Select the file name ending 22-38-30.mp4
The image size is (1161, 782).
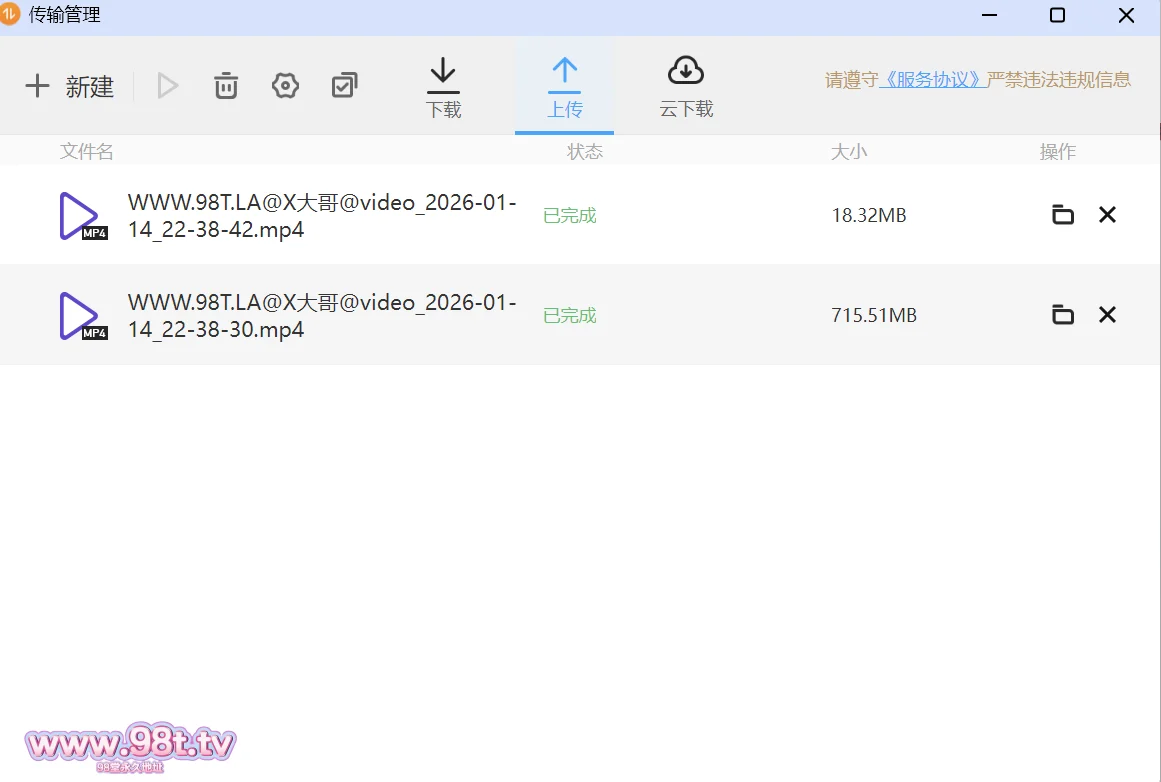coord(321,316)
